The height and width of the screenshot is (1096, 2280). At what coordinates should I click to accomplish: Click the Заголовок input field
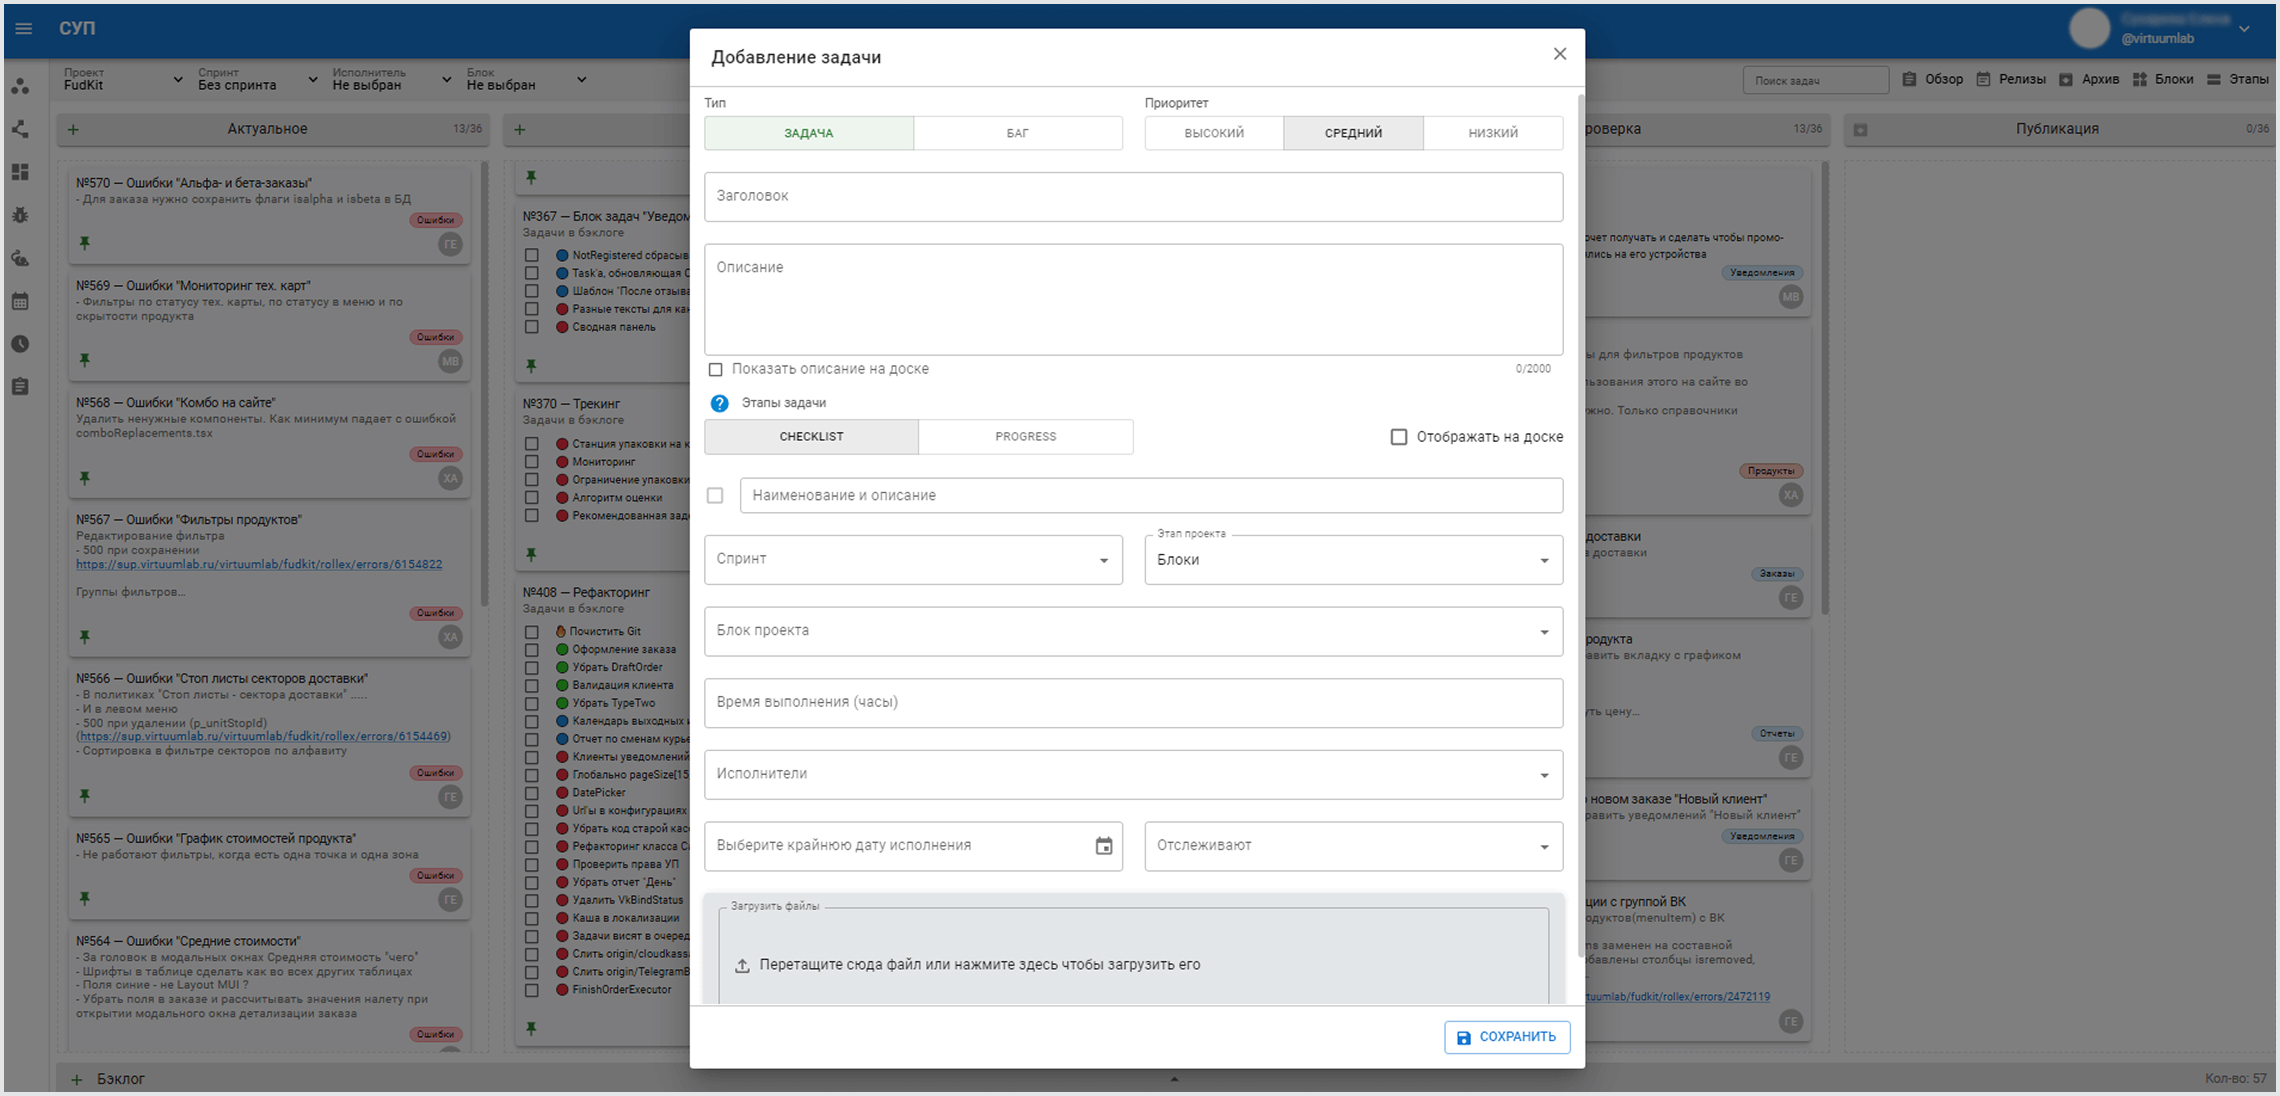point(1132,196)
